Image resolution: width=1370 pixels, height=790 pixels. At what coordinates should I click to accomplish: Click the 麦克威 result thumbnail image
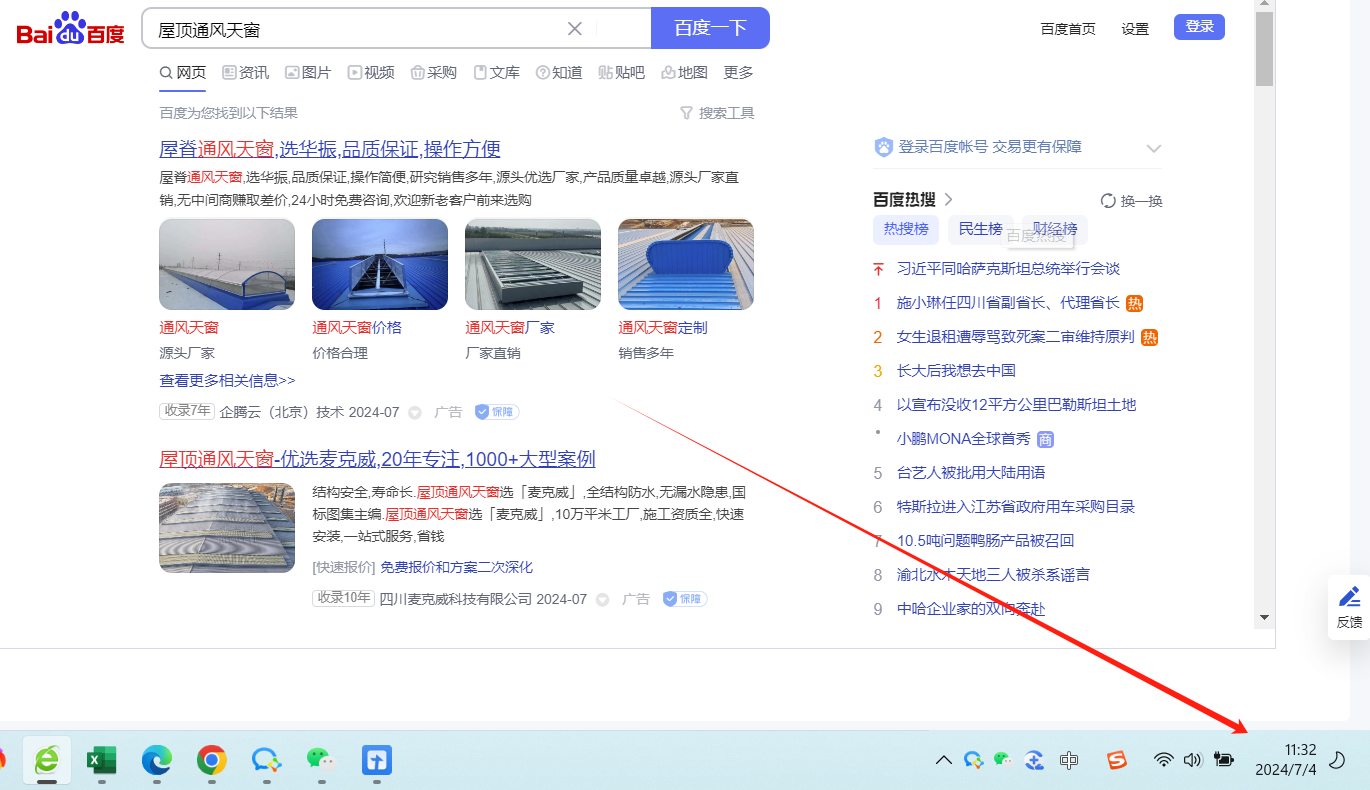(227, 528)
